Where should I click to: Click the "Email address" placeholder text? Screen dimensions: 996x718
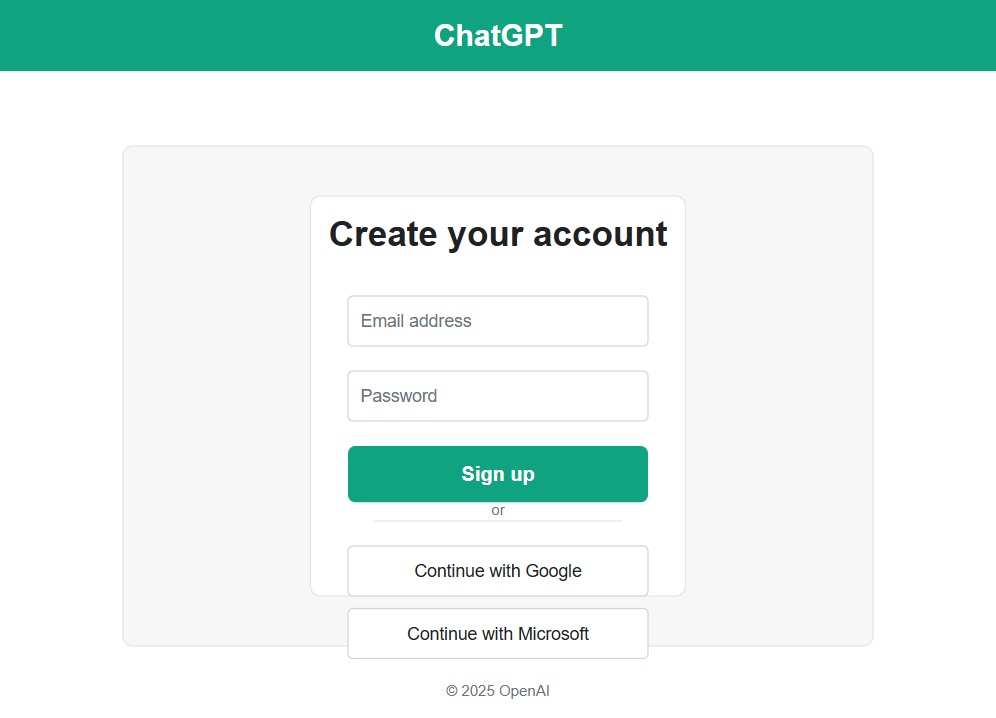coord(416,321)
